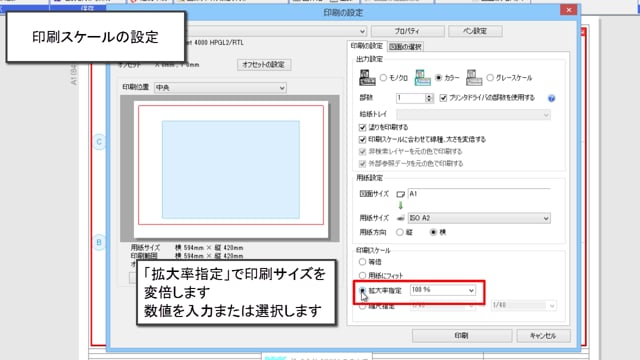Click the ペン設定 button
This screenshot has width=640, height=360.
[x=475, y=31]
